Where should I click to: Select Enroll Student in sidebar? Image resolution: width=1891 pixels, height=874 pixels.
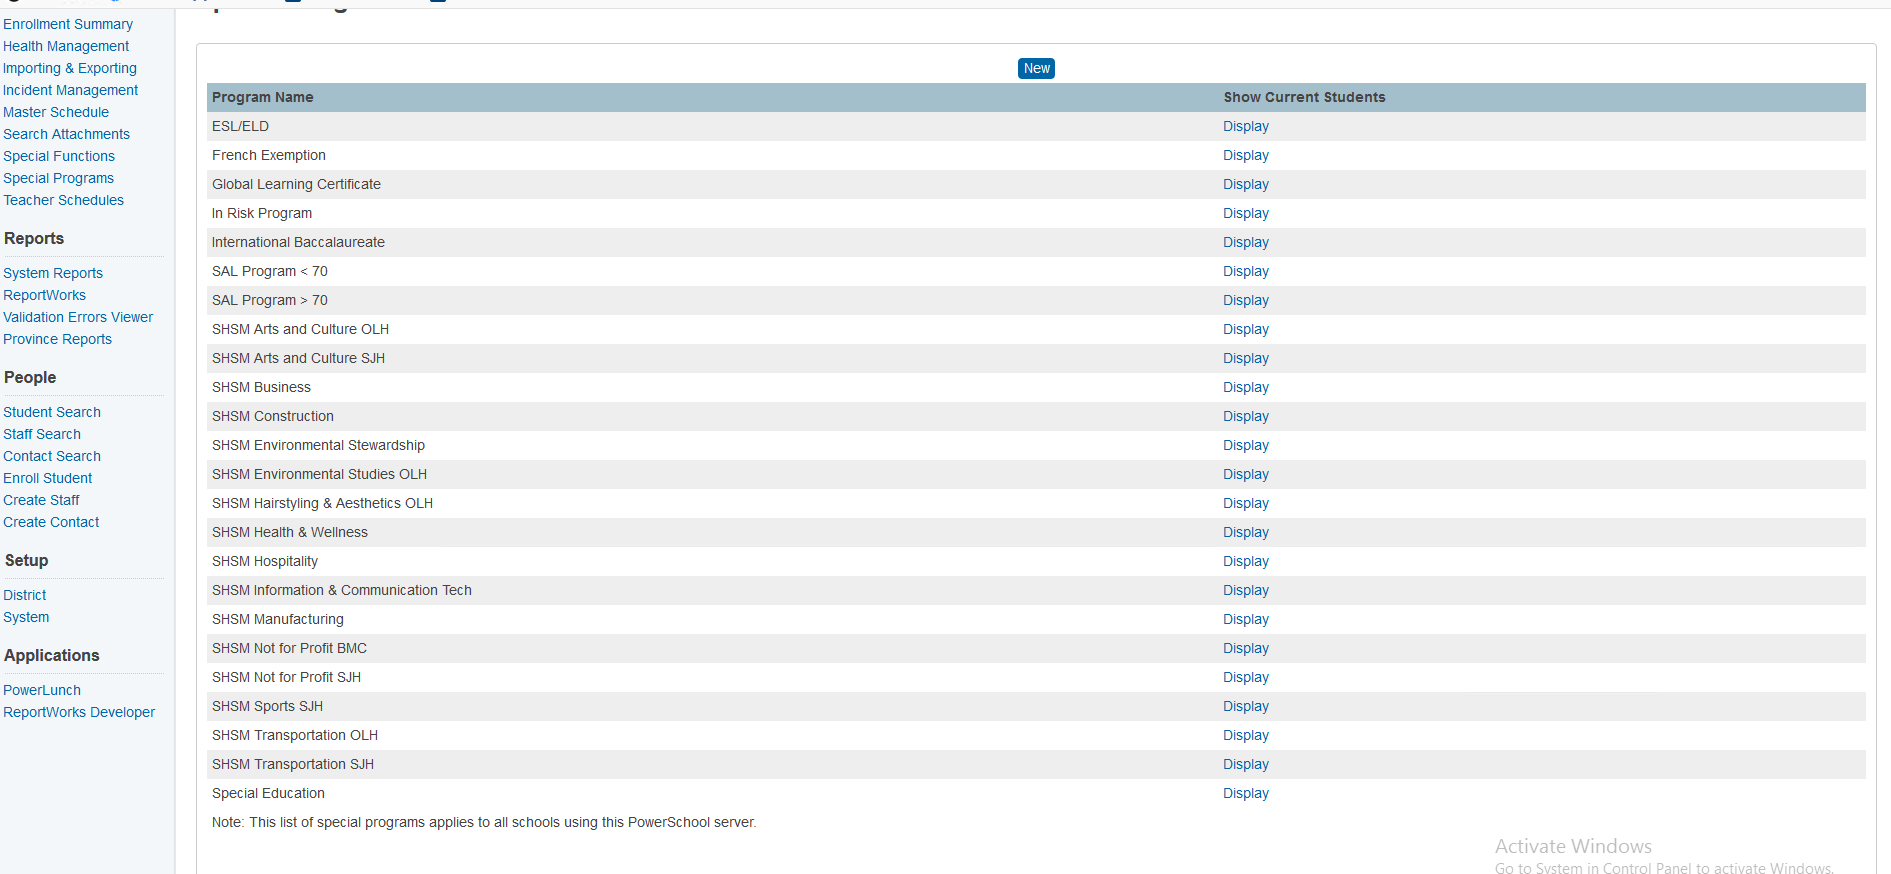tap(47, 478)
